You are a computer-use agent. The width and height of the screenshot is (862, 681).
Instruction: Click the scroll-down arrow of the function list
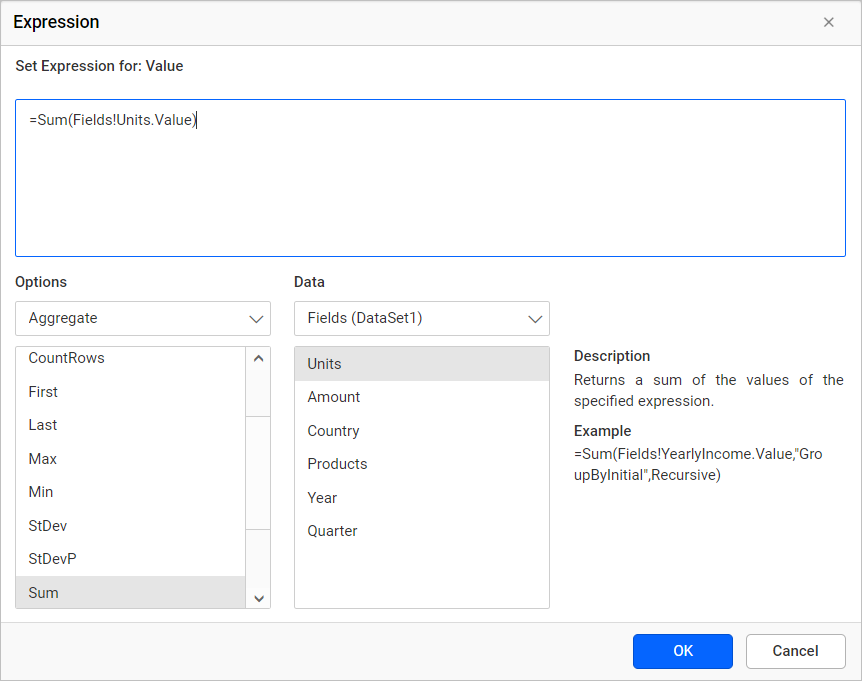point(259,599)
